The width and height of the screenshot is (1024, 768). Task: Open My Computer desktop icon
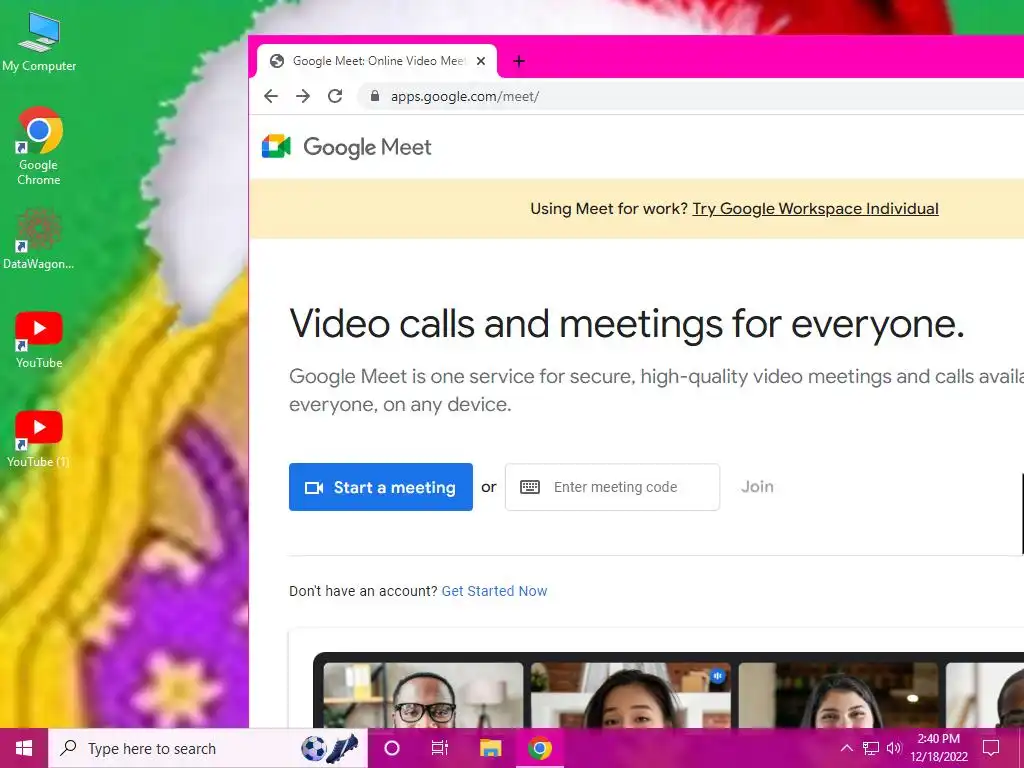(39, 41)
